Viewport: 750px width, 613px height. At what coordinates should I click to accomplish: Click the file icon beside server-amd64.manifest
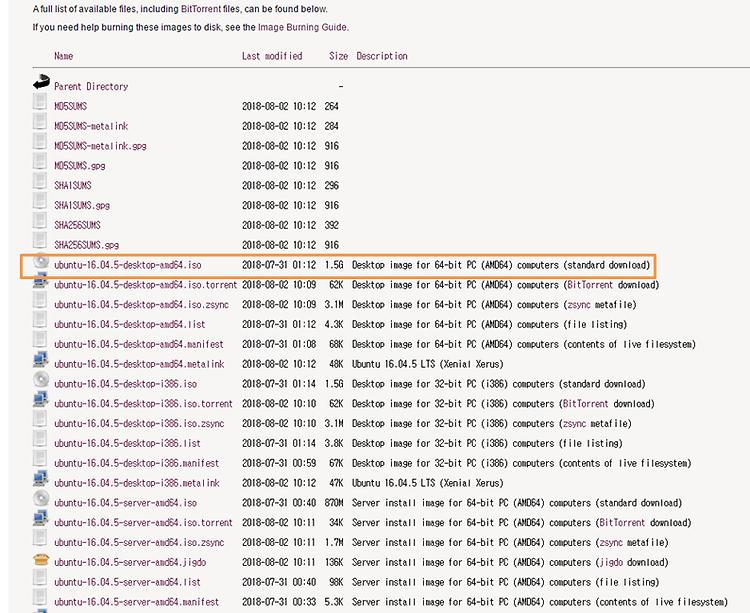tap(40, 598)
